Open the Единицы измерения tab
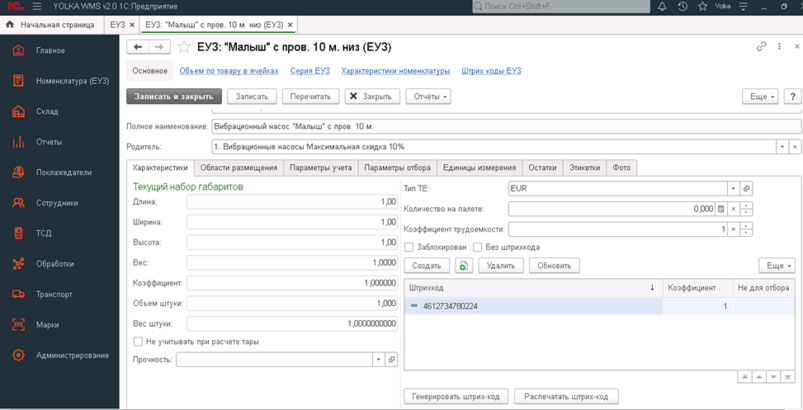 (480, 168)
